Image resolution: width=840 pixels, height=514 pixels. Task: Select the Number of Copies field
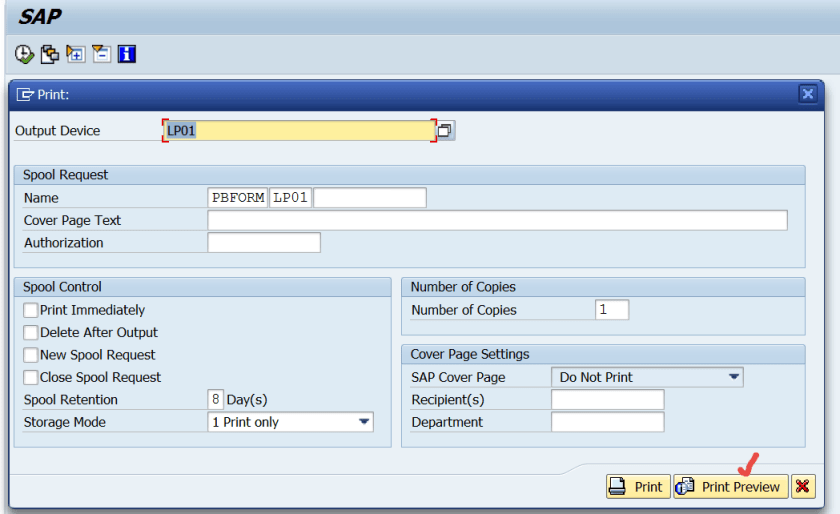(x=612, y=310)
